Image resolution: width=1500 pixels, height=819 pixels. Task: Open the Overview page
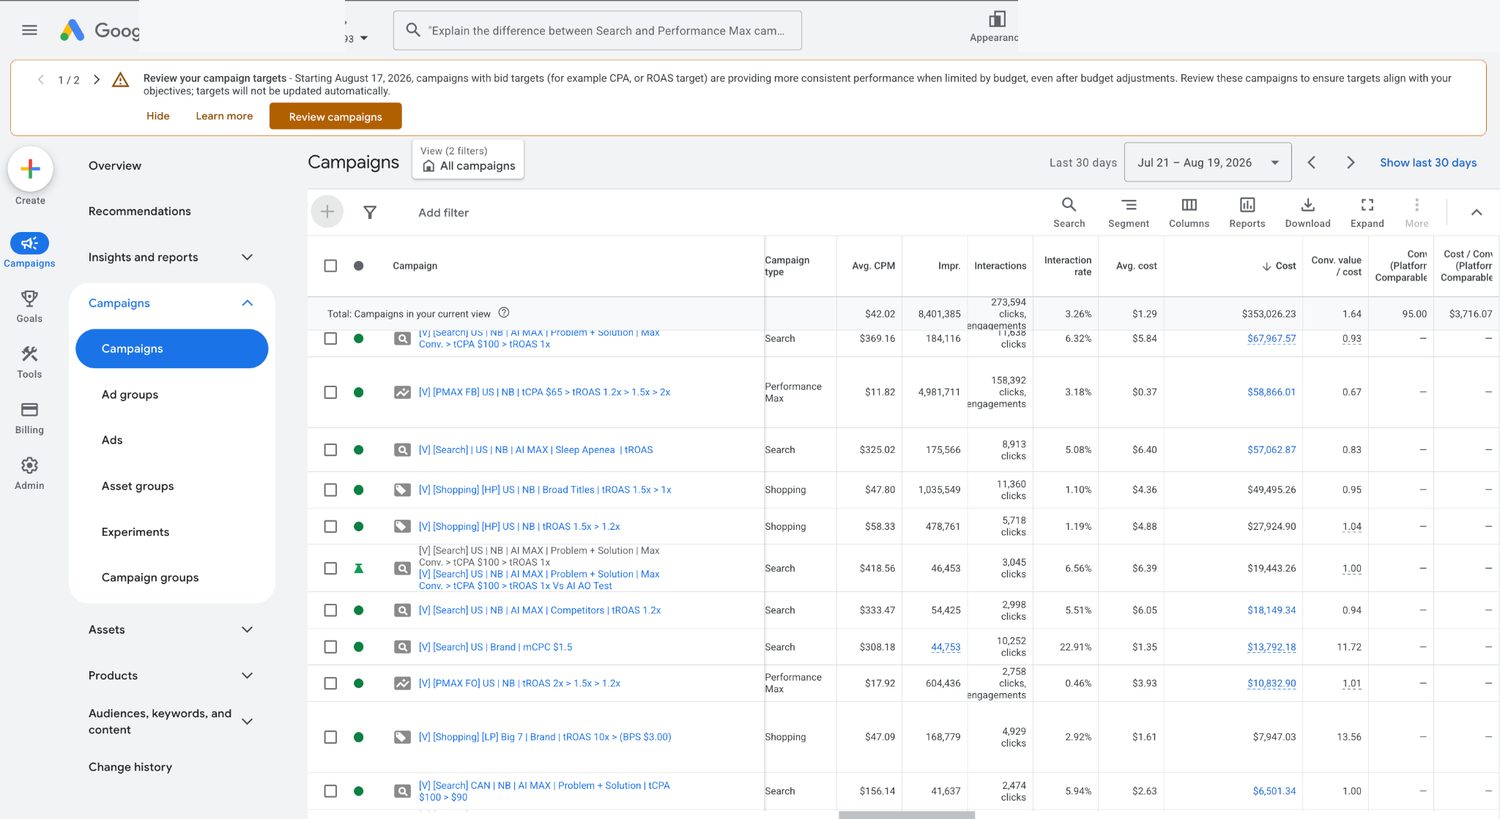point(115,166)
